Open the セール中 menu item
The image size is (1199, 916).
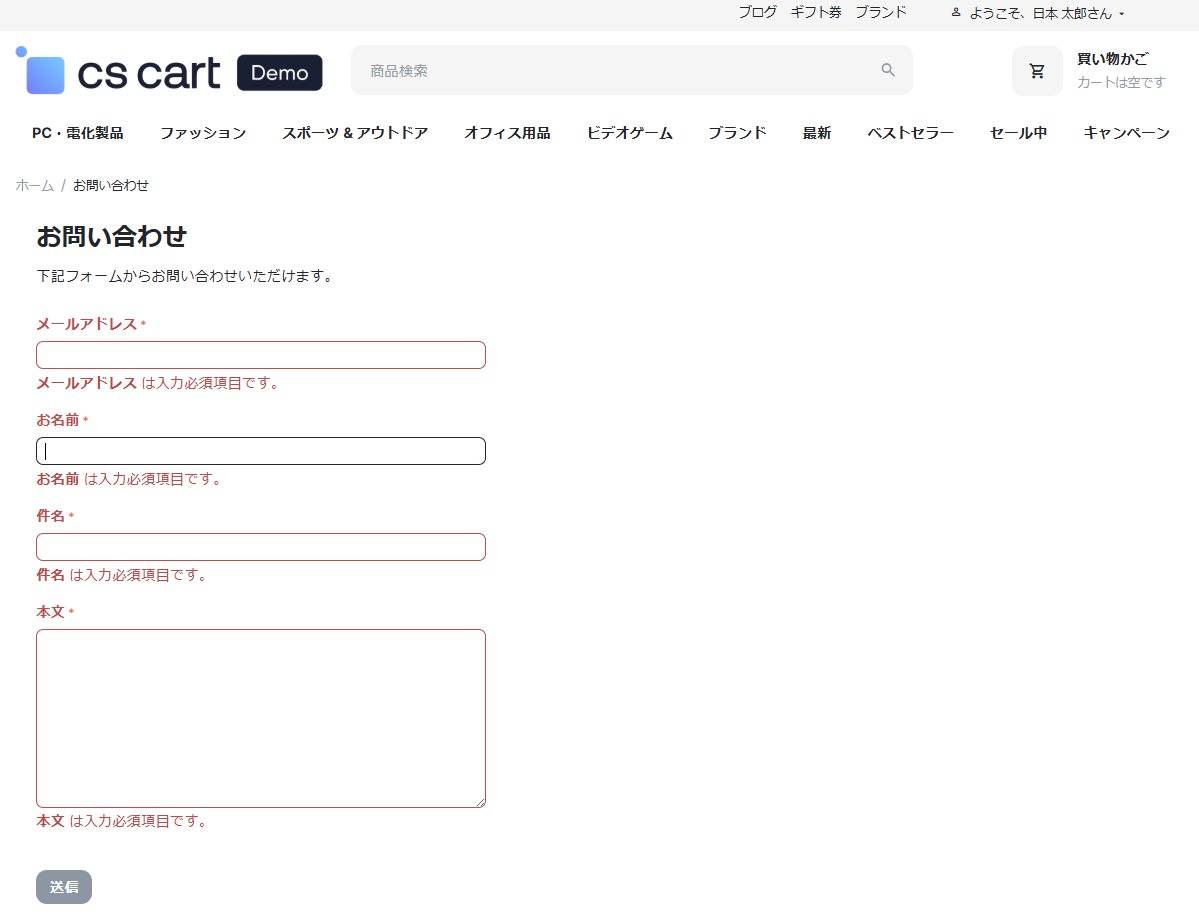pos(1018,133)
